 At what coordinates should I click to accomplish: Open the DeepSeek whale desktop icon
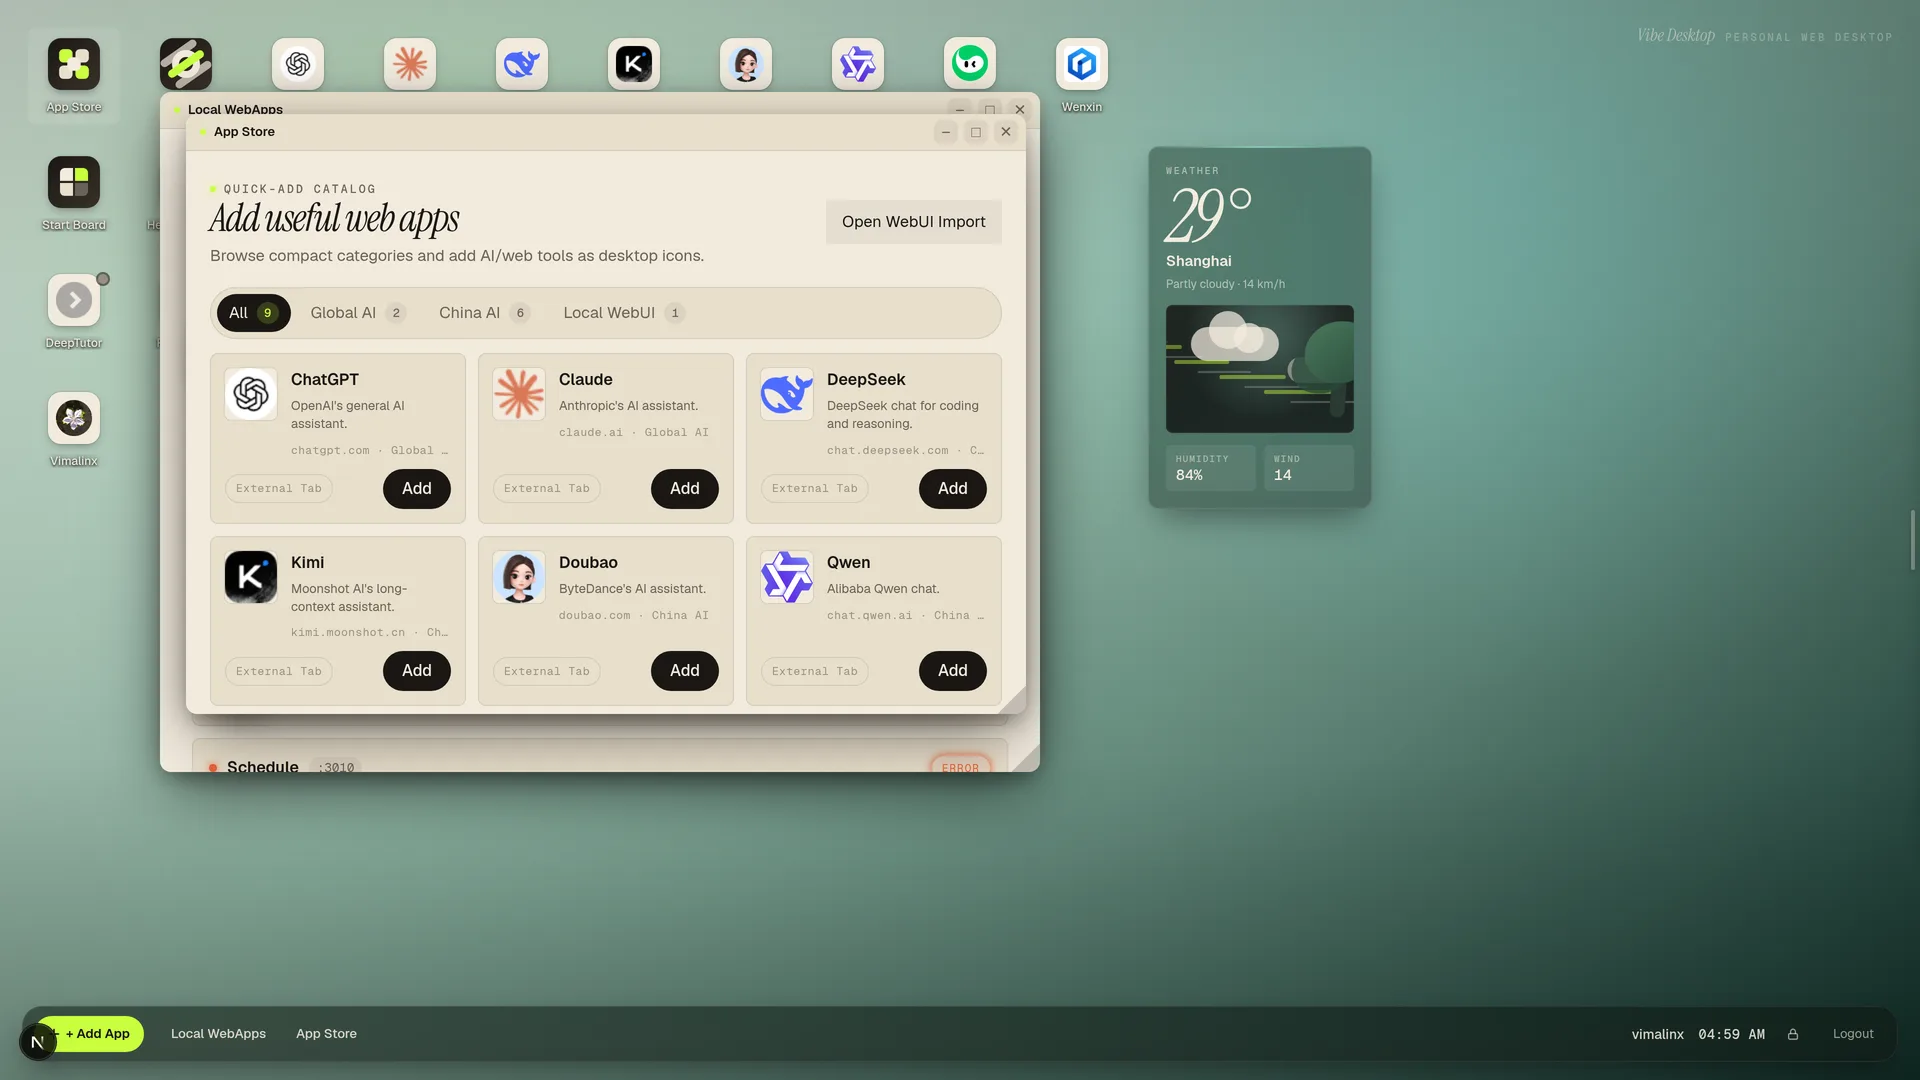522,65
